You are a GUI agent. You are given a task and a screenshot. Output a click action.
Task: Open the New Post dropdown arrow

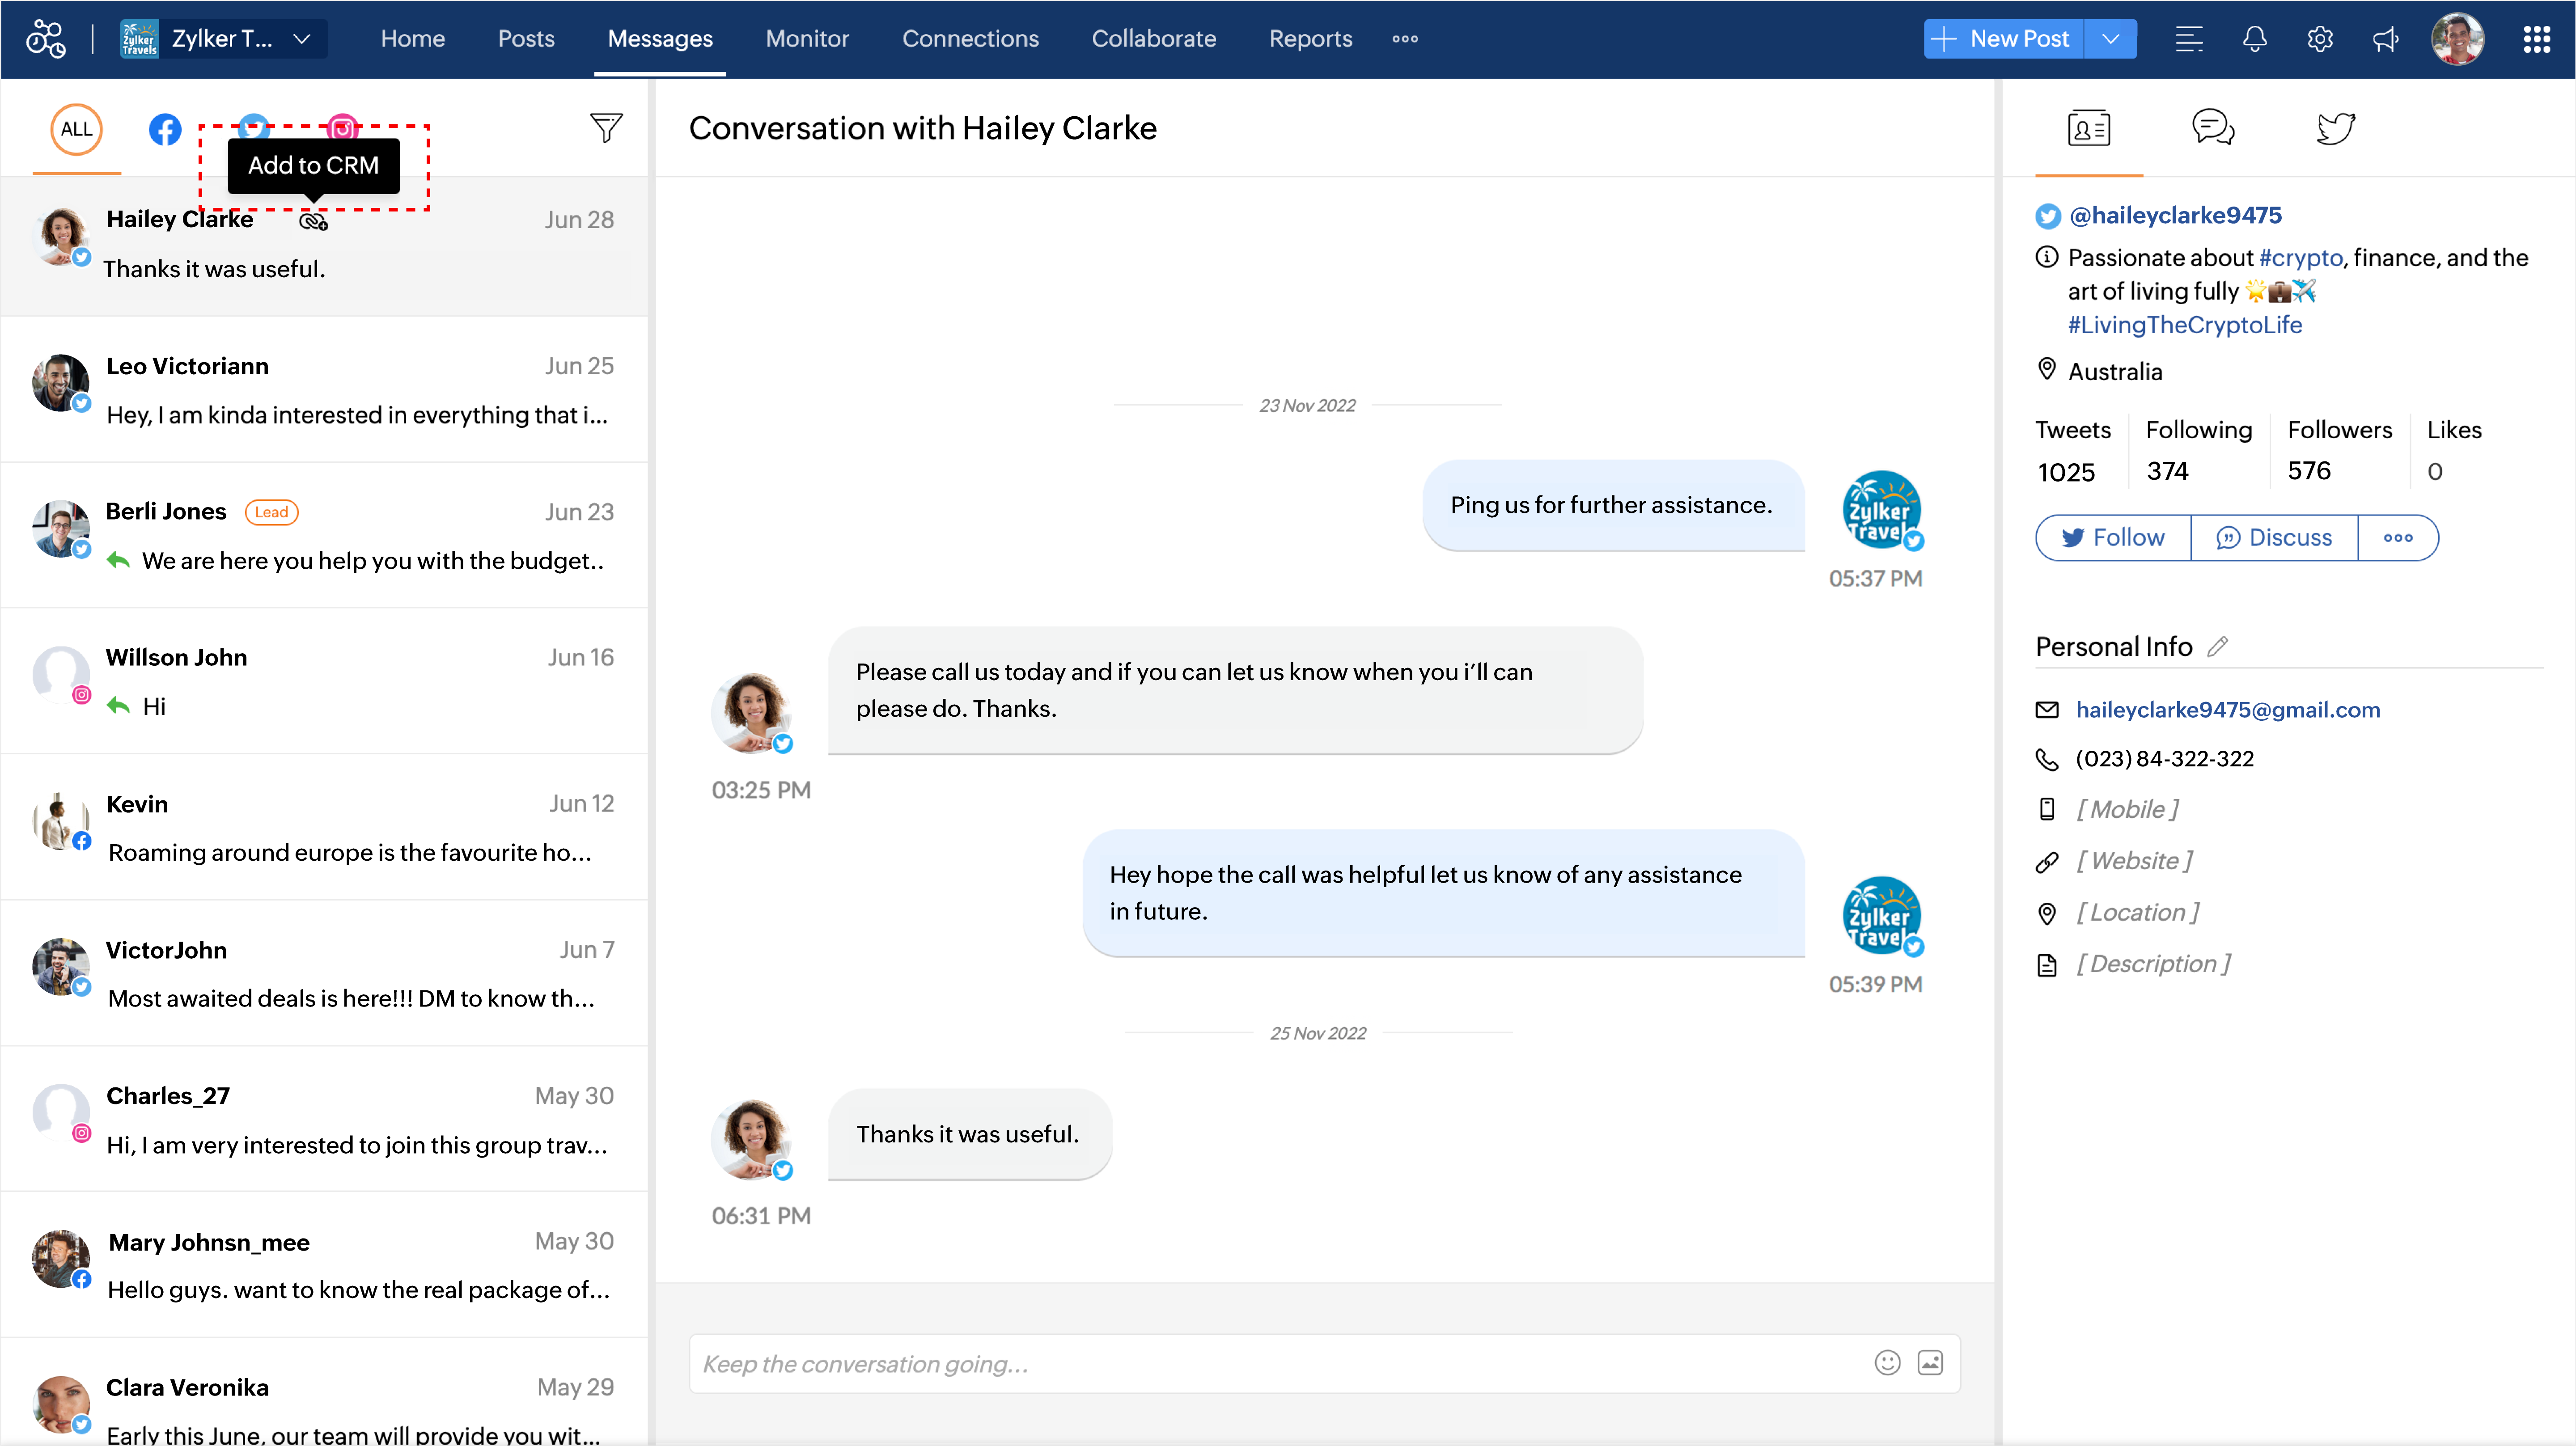coord(2110,39)
